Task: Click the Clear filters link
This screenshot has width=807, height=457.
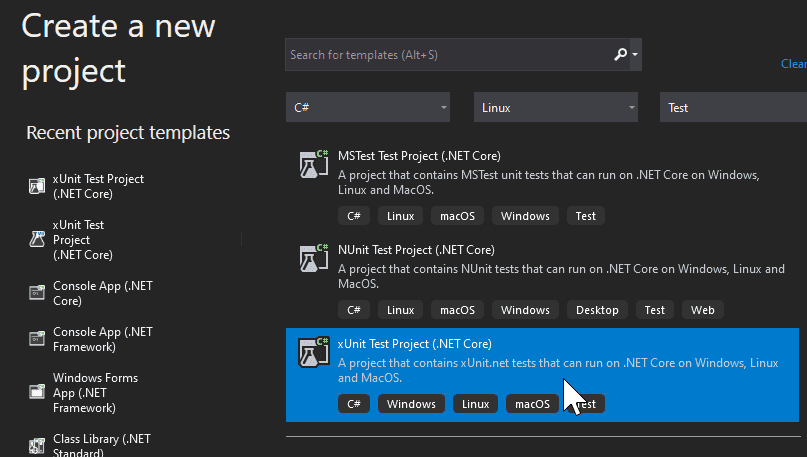Action: [794, 63]
